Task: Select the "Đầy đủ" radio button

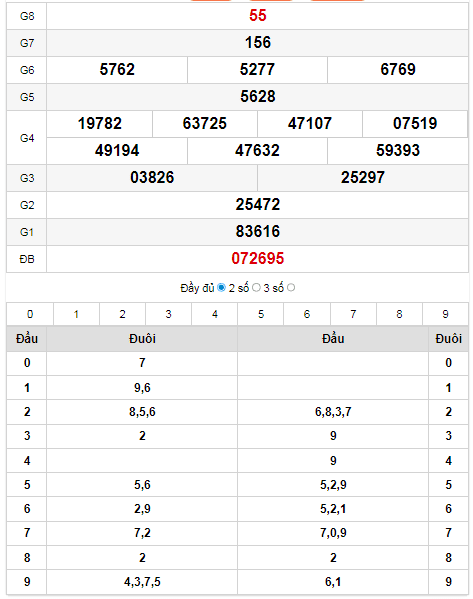Action: [x=221, y=287]
